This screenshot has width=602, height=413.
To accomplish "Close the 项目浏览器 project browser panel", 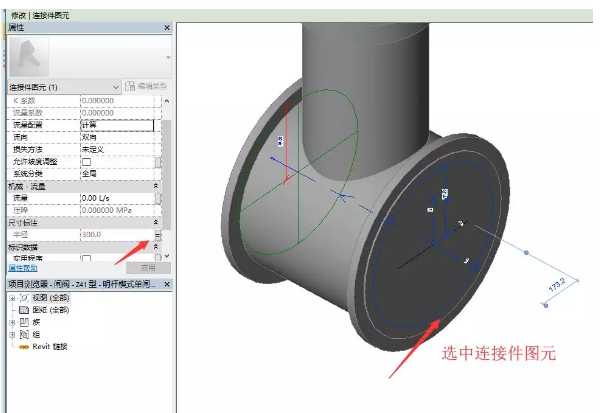I will [167, 284].
